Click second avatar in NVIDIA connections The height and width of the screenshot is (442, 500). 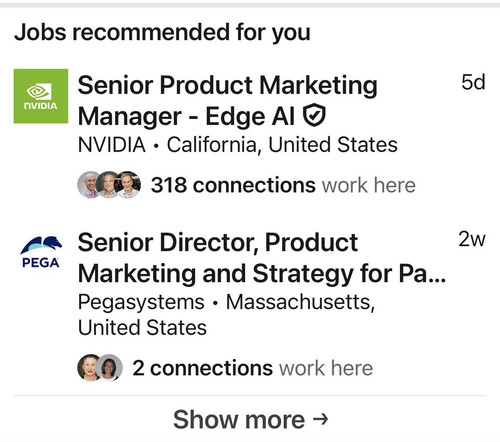click(x=107, y=185)
